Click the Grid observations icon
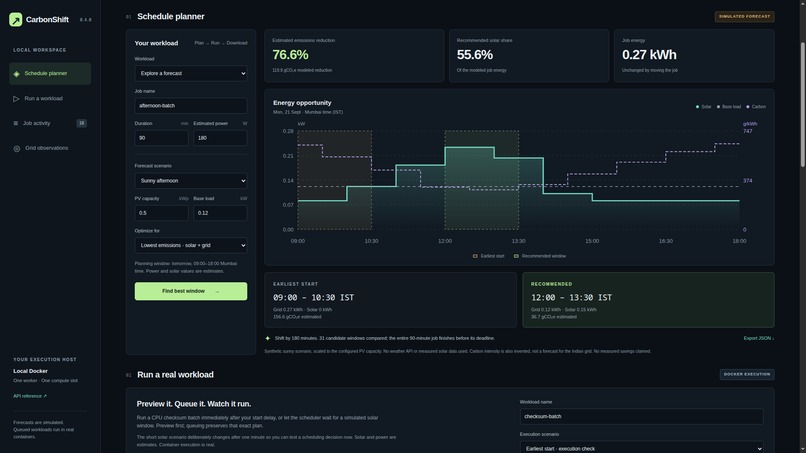806x453 pixels. (16, 149)
